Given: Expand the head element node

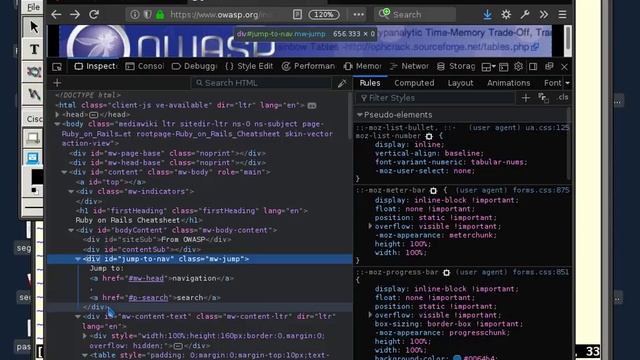Looking at the screenshot, I should tap(58, 115).
